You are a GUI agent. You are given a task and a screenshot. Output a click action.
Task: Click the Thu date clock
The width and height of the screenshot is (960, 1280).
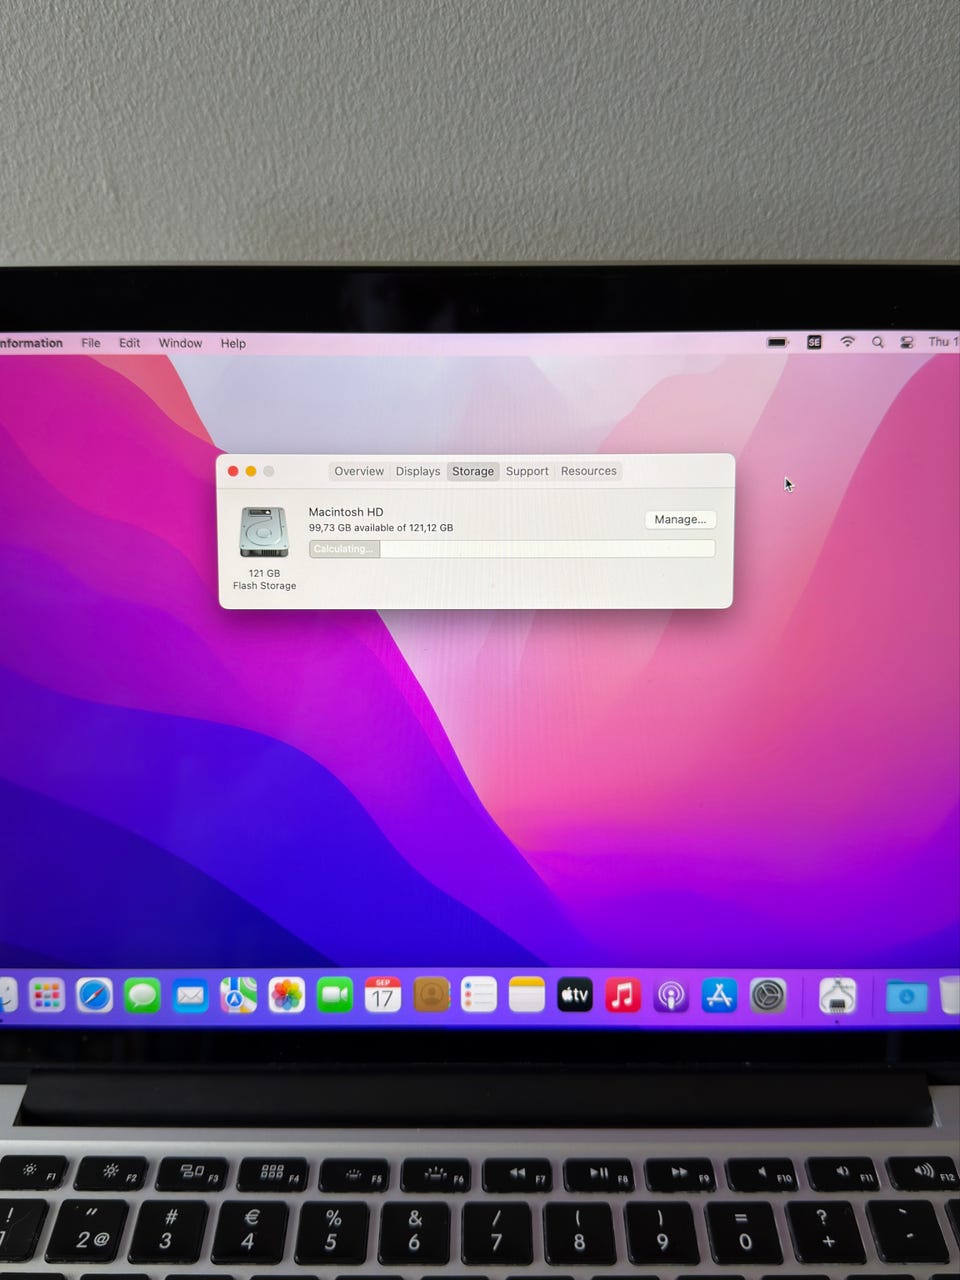point(943,342)
